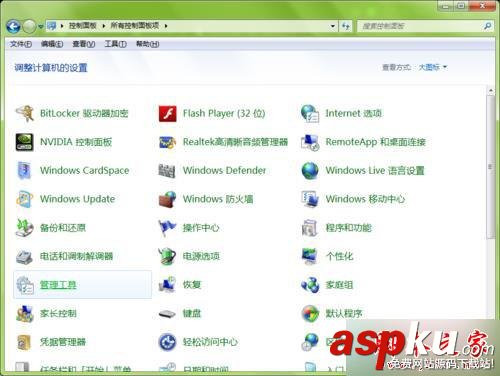Click the scrollbar up arrow
The image size is (500, 376).
click(x=490, y=90)
